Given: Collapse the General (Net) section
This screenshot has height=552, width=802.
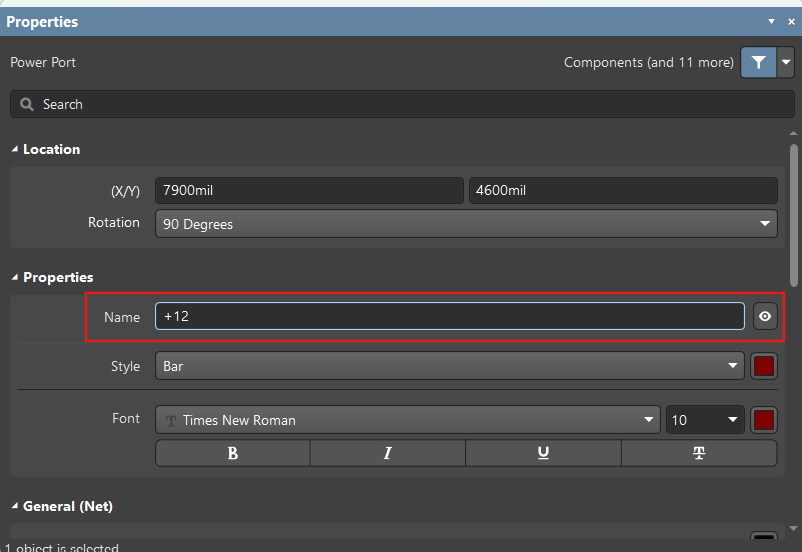Looking at the screenshot, I should click(15, 506).
